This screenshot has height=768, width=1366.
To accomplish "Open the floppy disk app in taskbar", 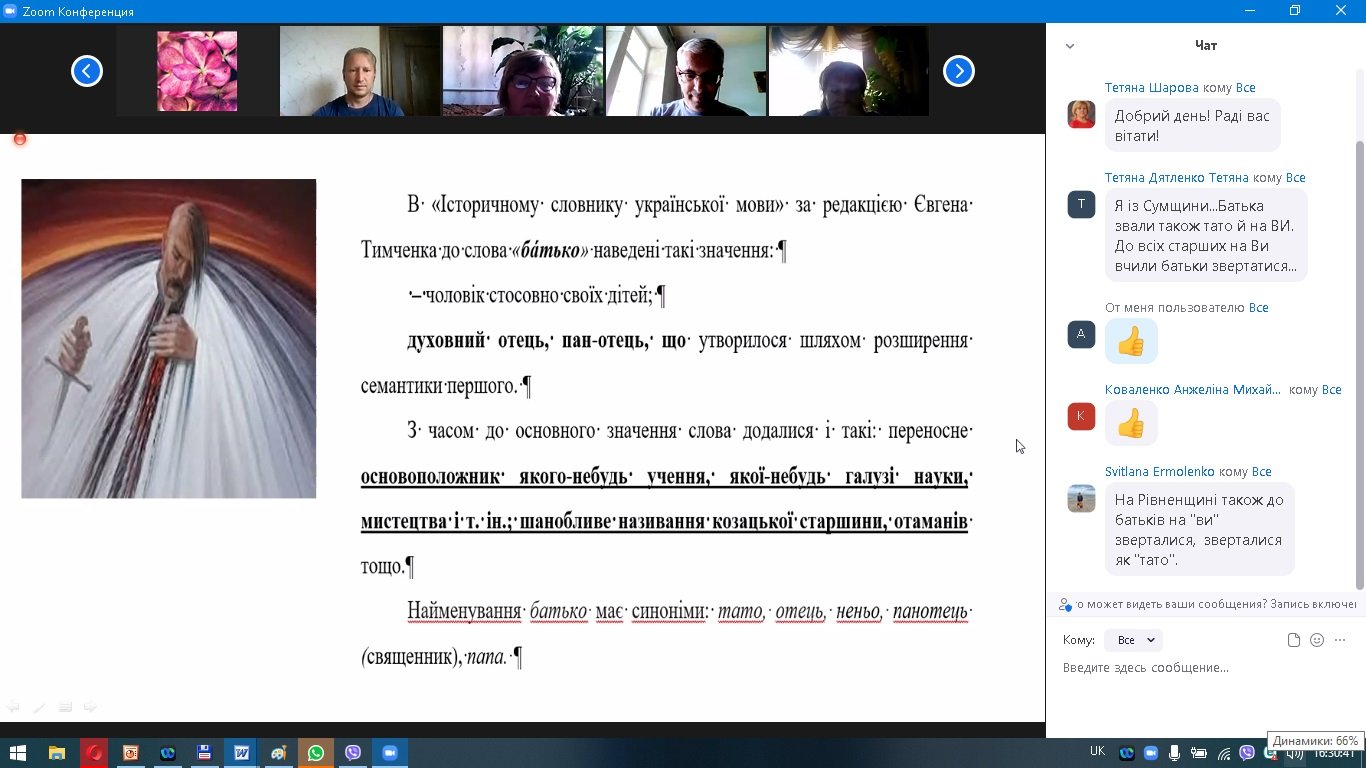I will 204,753.
